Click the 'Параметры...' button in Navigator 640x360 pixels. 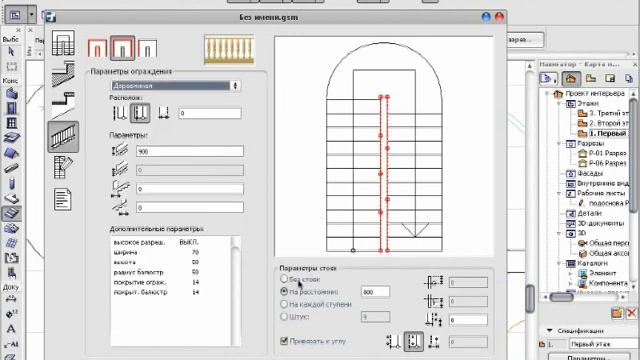[x=588, y=357]
